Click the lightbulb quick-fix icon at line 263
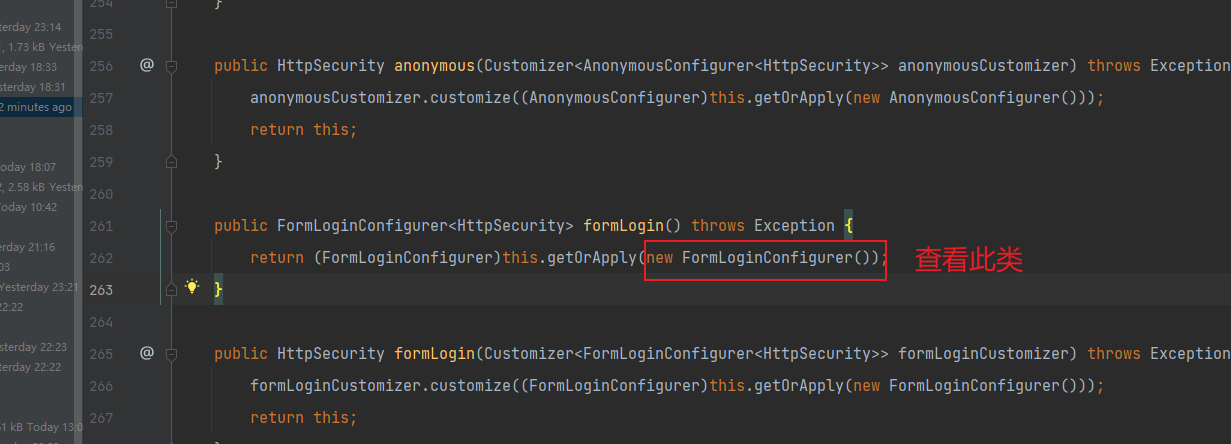 click(x=192, y=288)
